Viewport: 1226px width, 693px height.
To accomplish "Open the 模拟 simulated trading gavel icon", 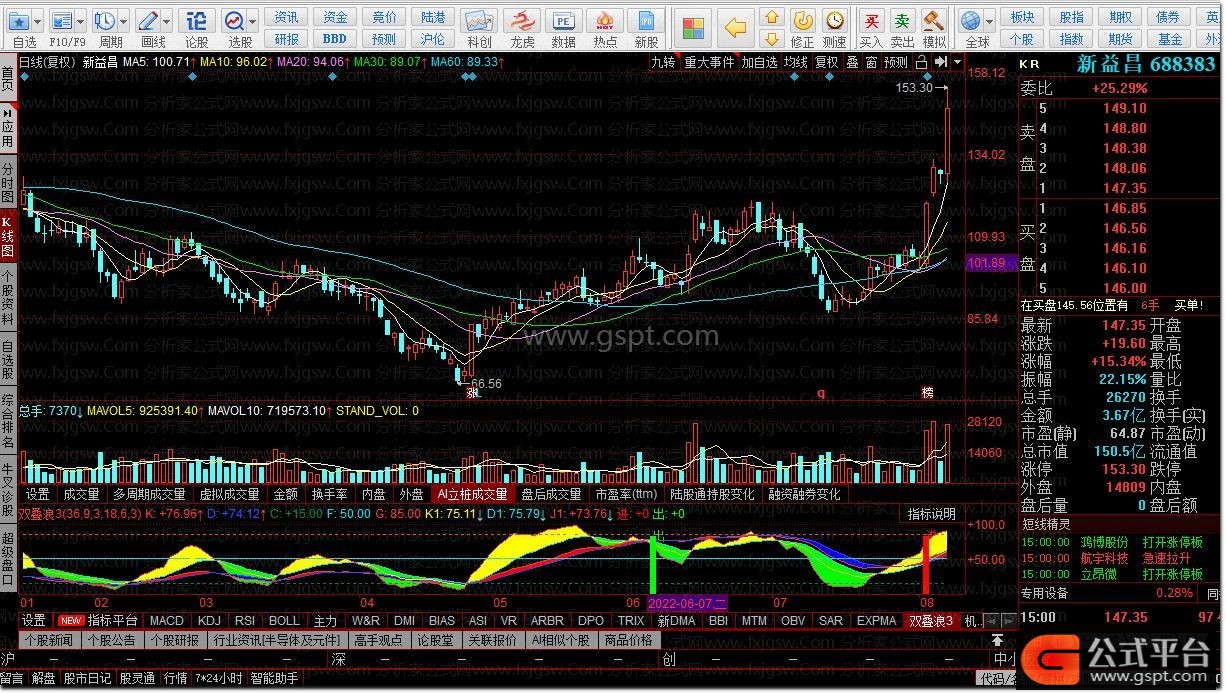I will (934, 20).
